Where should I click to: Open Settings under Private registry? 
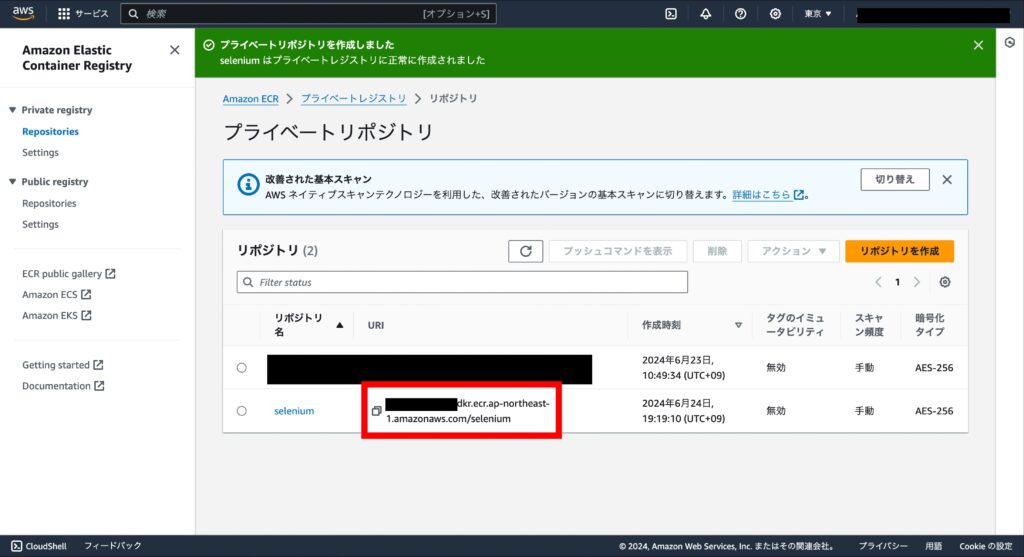40,152
